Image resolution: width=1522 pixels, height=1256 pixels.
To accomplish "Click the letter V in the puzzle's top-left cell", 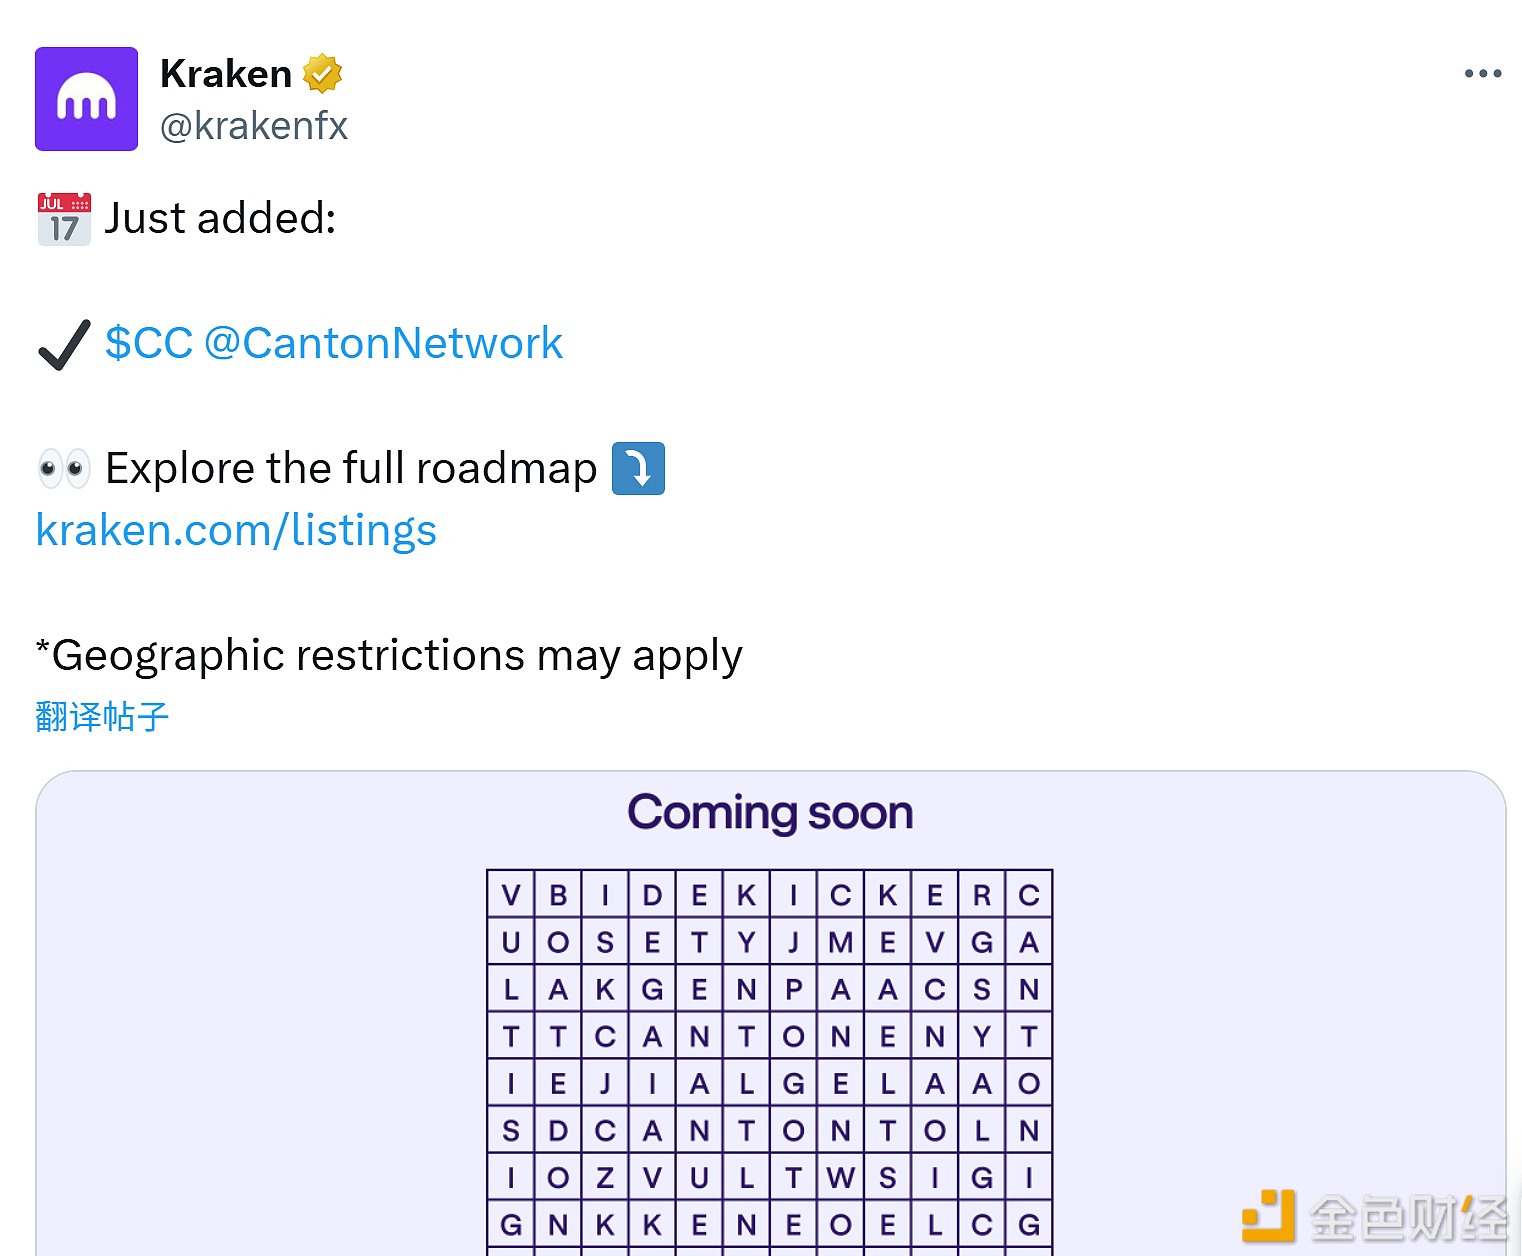I will [x=510, y=893].
